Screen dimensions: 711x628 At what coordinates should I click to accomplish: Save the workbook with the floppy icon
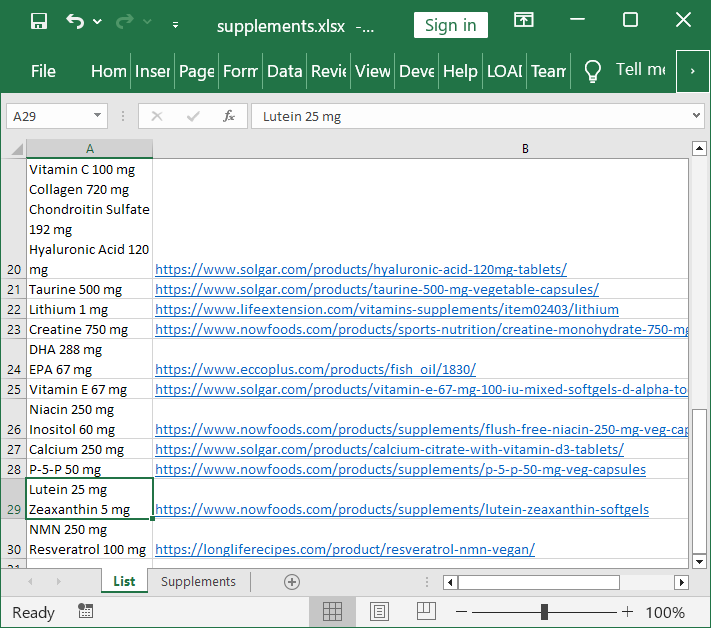39,21
